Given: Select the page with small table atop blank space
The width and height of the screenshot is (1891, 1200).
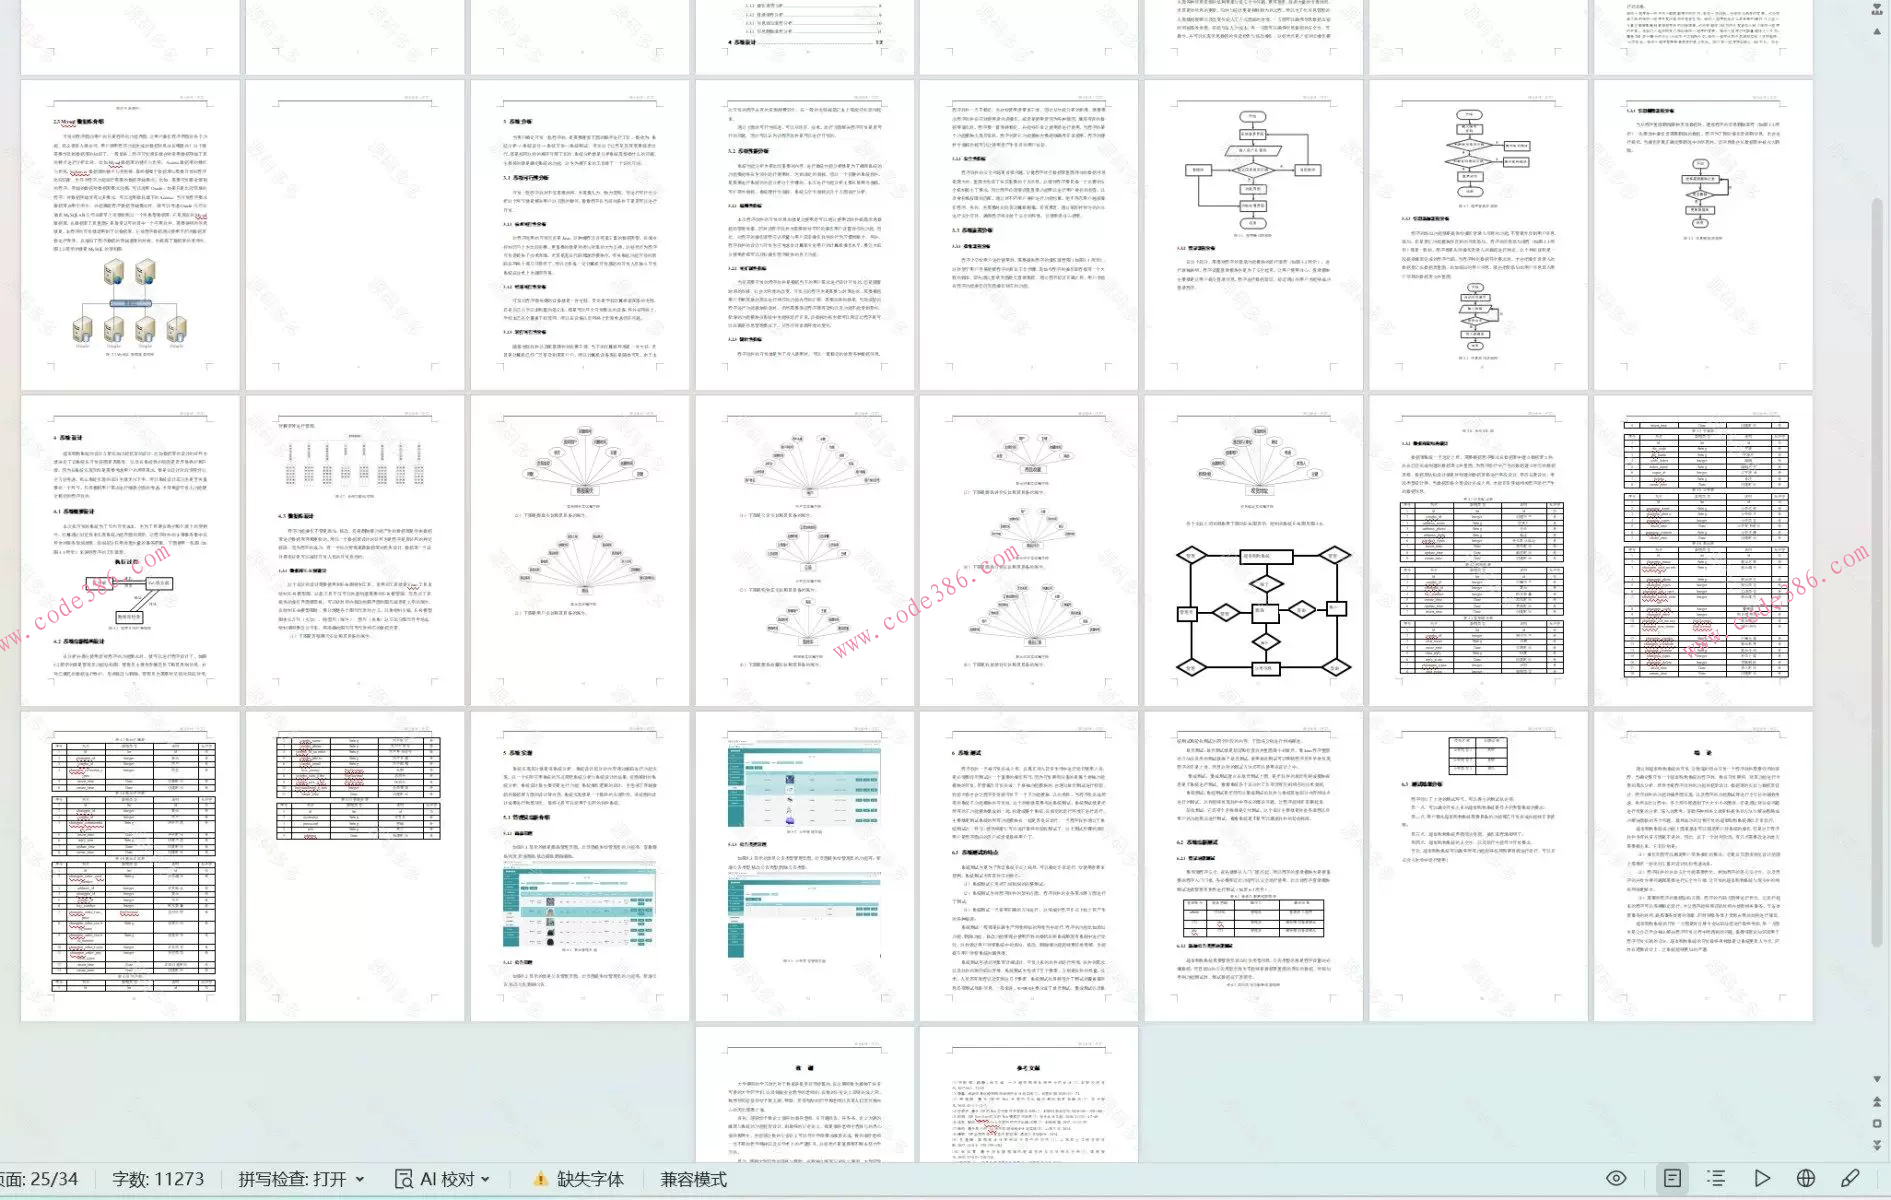Looking at the screenshot, I should click(x=1479, y=866).
